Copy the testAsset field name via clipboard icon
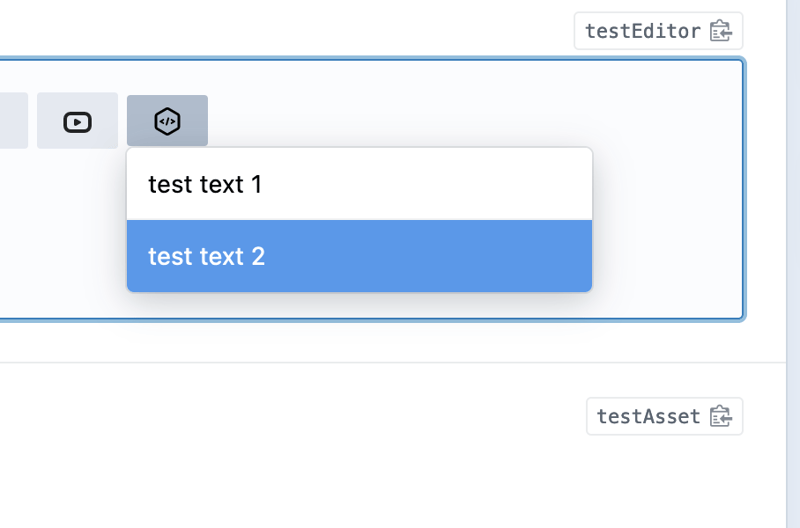Screen dimensions: 800x528 pyautogui.click(x=721, y=416)
